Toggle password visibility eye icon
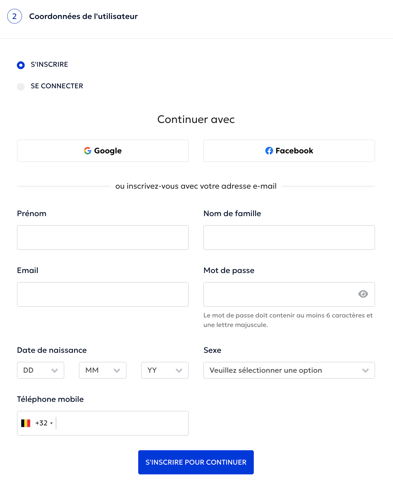393x495 pixels. (x=363, y=294)
